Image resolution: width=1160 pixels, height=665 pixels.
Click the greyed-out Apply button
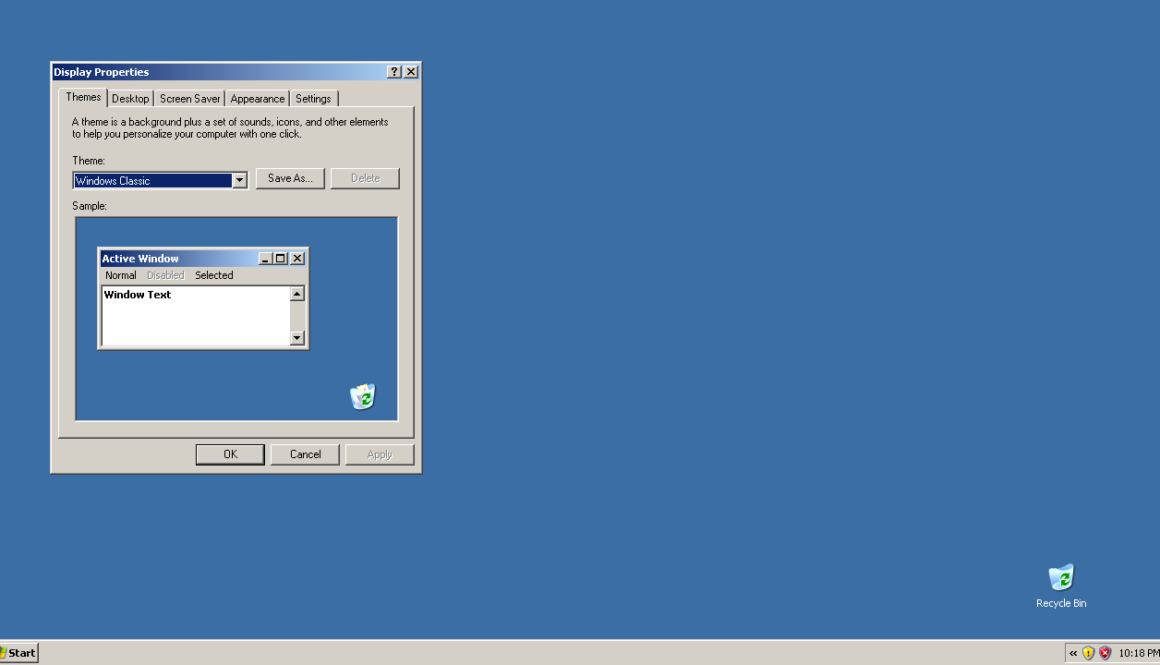pyautogui.click(x=380, y=454)
